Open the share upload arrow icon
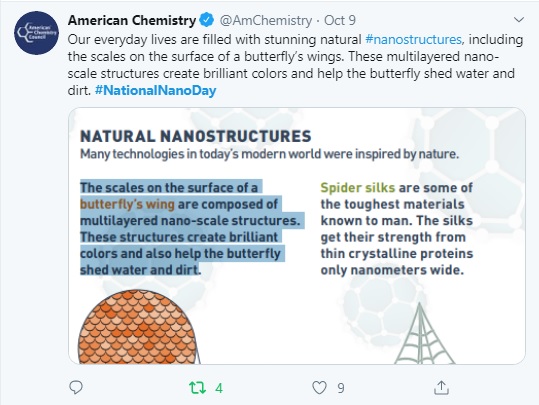This screenshot has height=405, width=539. click(x=441, y=387)
